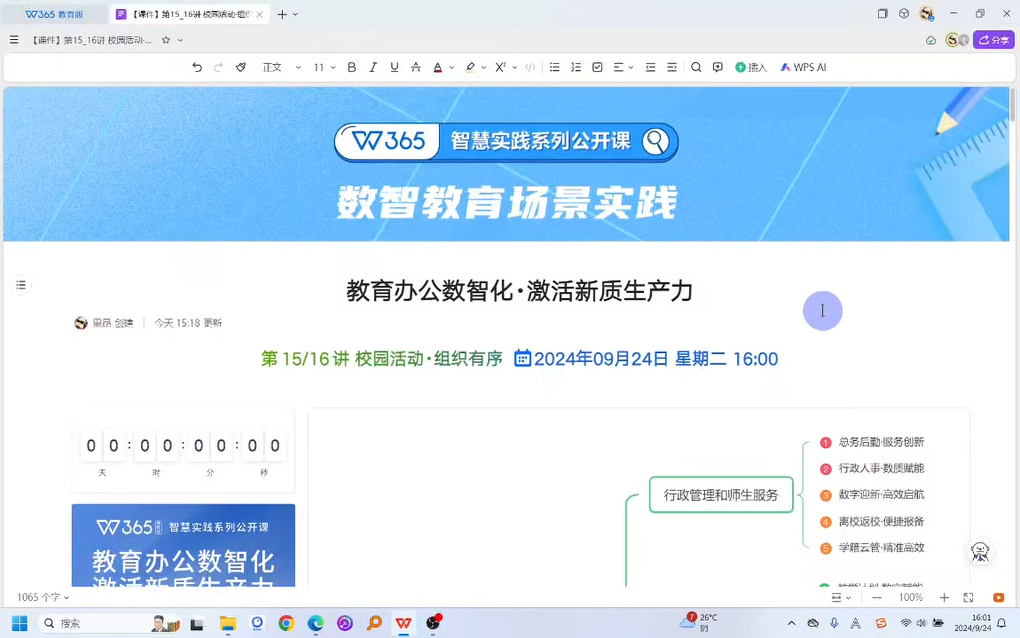1020x638 pixels.
Task: Toggle underline formatting
Action: click(395, 67)
